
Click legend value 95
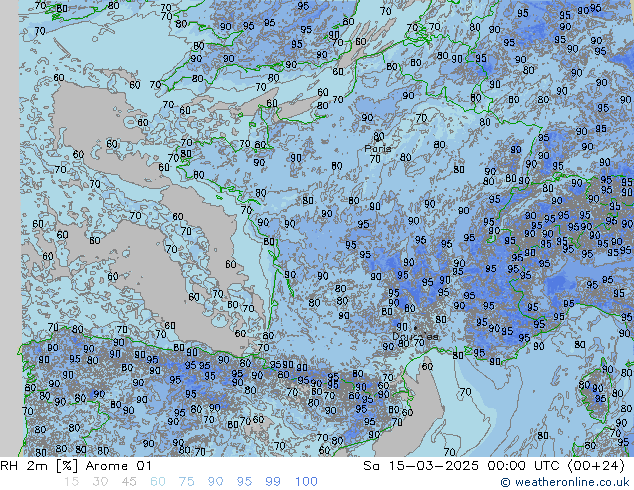pyautogui.click(x=244, y=482)
